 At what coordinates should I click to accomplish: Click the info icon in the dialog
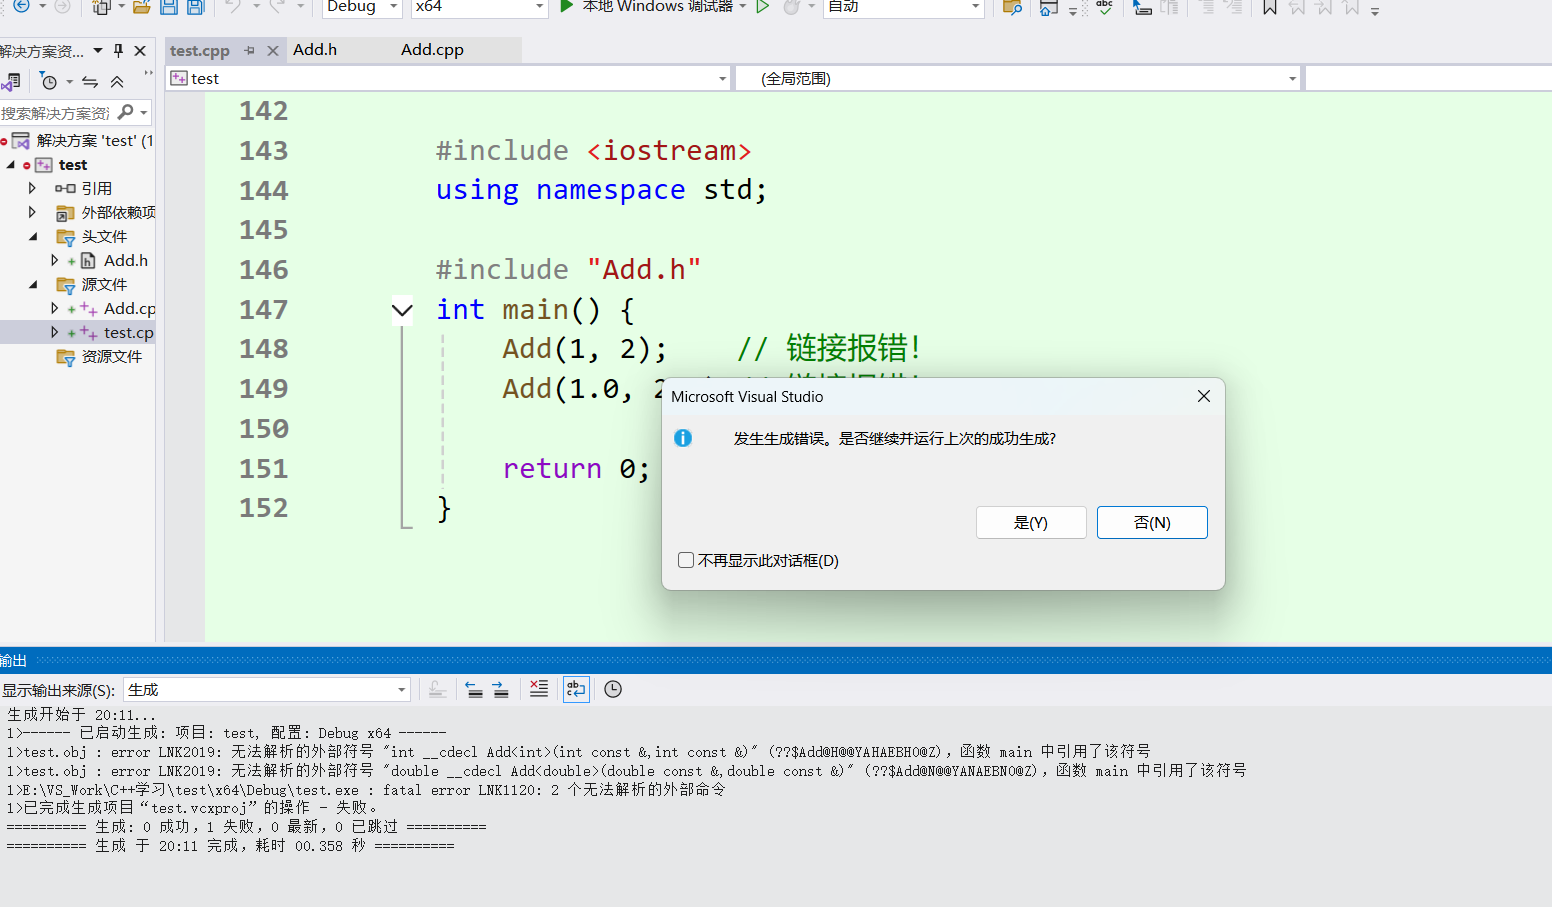pyautogui.click(x=683, y=438)
